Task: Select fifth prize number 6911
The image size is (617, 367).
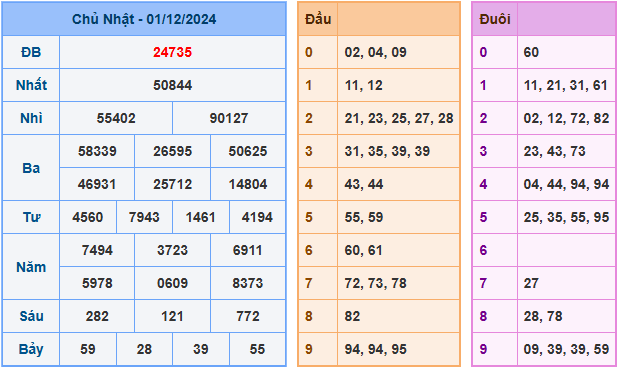Action: (x=248, y=251)
